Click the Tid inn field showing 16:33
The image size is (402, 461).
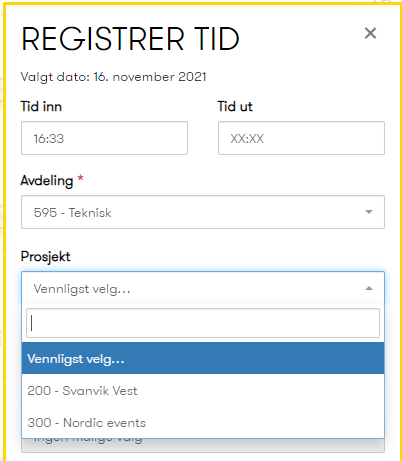pos(104,138)
